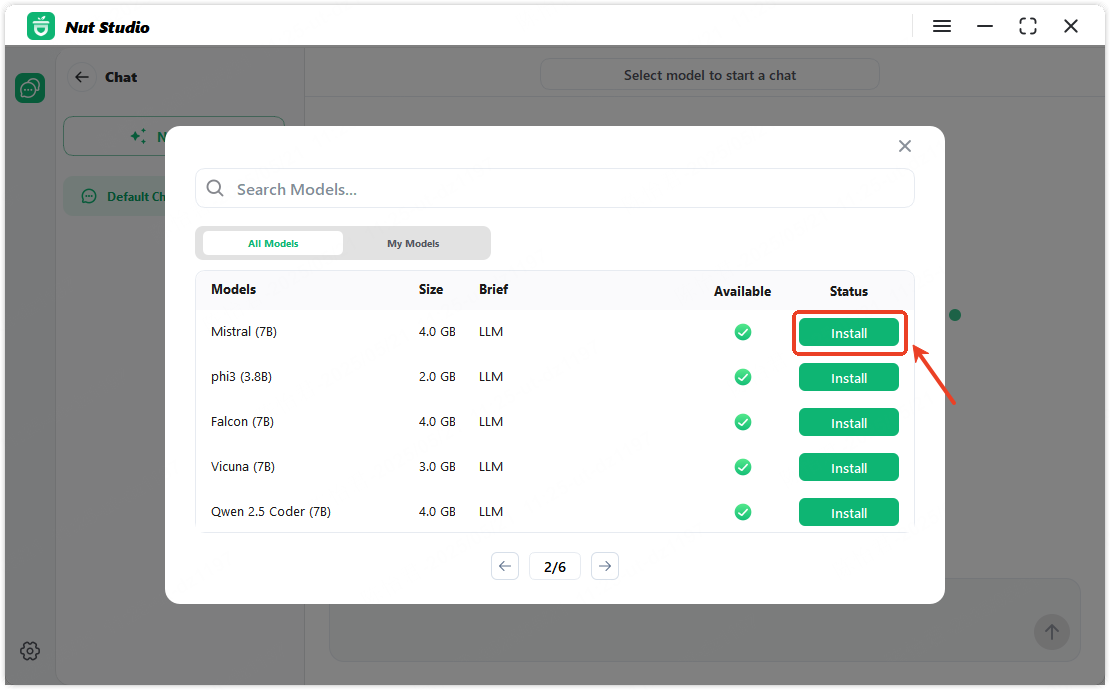Image resolution: width=1110 pixels, height=690 pixels.
Task: Click the Size column header
Action: click(430, 289)
